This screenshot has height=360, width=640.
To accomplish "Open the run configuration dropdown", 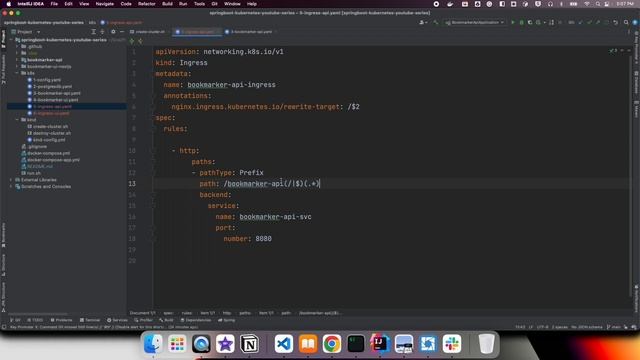I will [x=475, y=22].
